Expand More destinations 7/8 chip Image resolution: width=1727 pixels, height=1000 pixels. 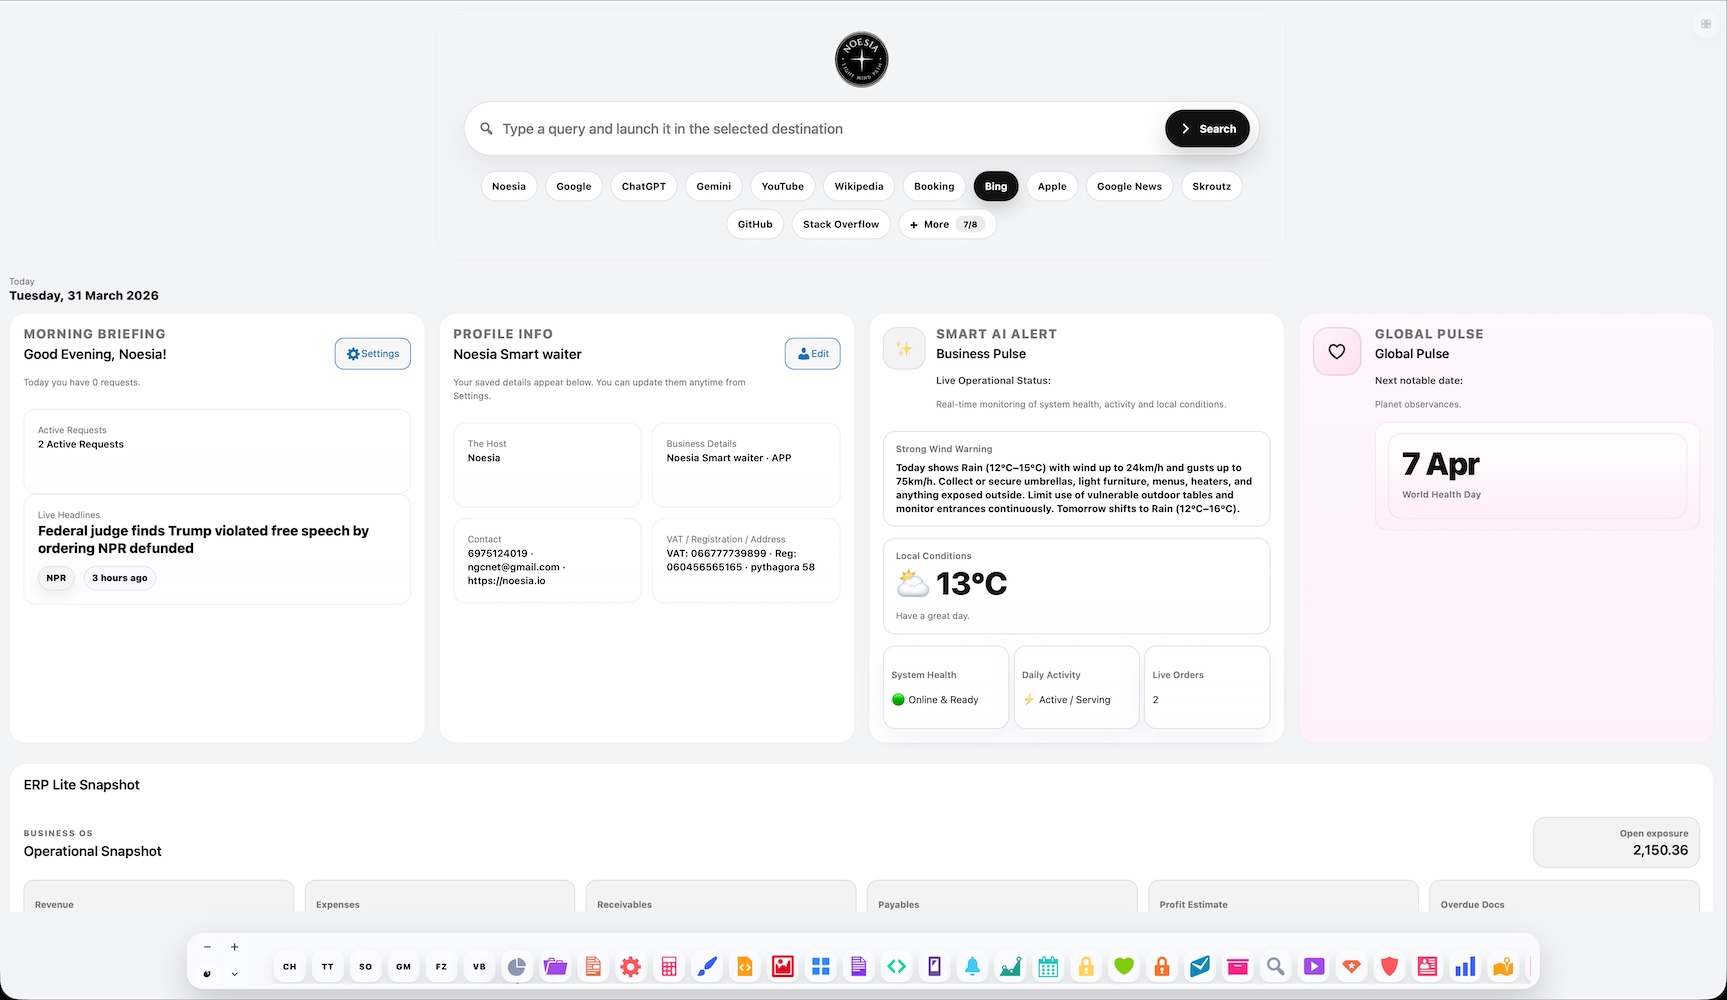tap(947, 224)
